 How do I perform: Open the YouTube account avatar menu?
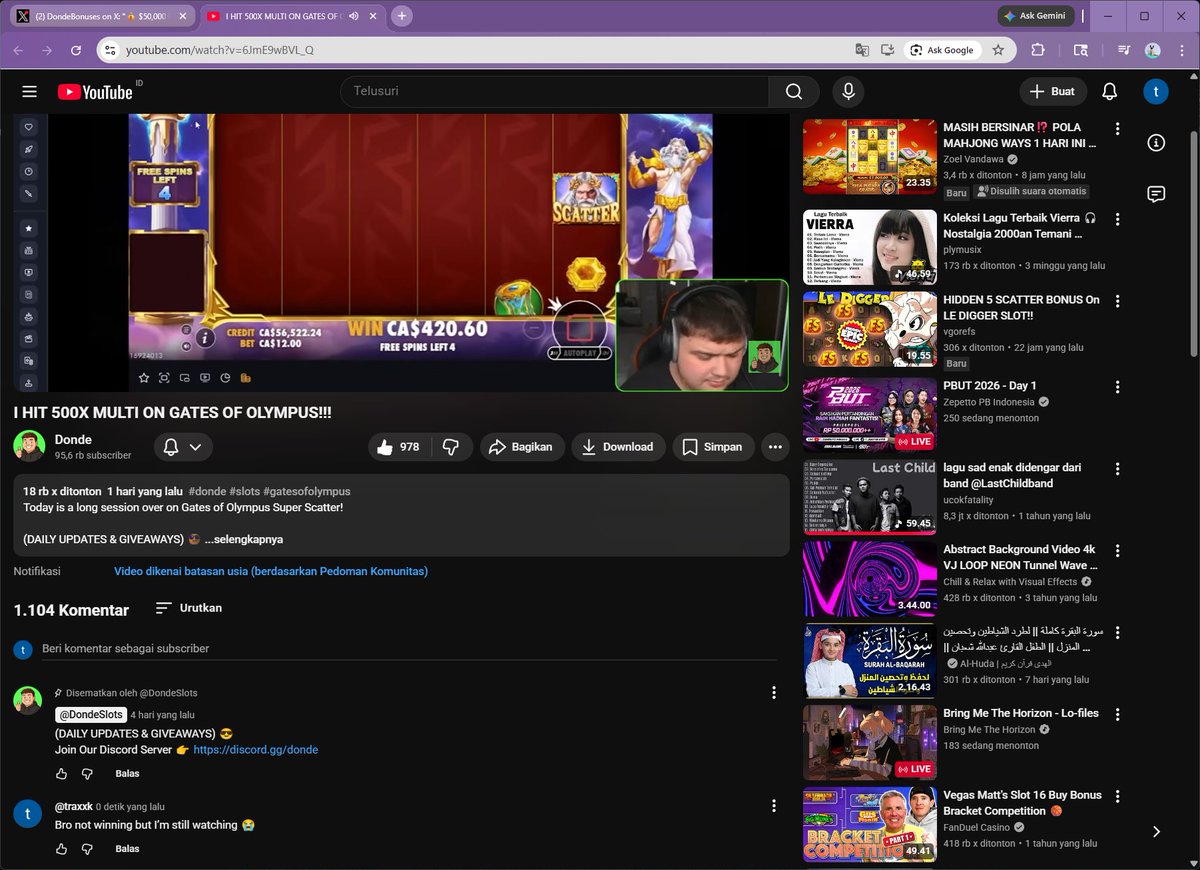[1156, 91]
